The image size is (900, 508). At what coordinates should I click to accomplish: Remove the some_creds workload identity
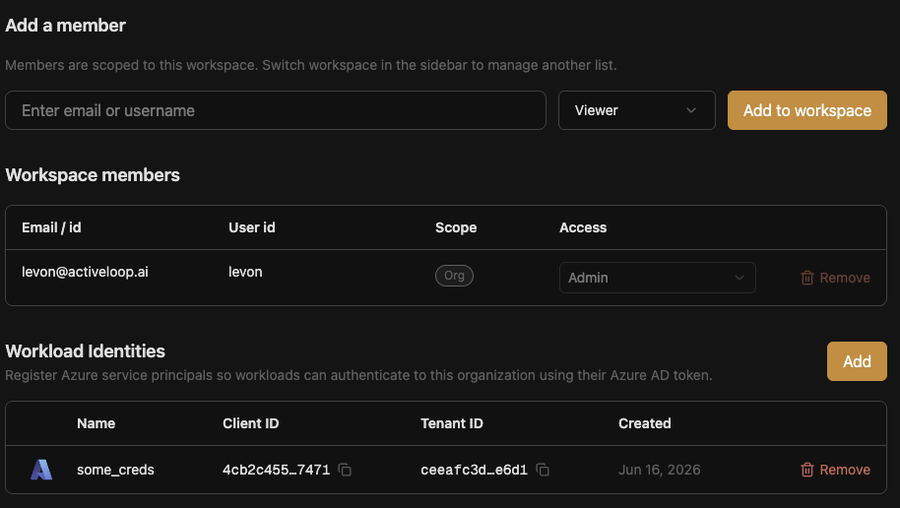click(x=835, y=470)
